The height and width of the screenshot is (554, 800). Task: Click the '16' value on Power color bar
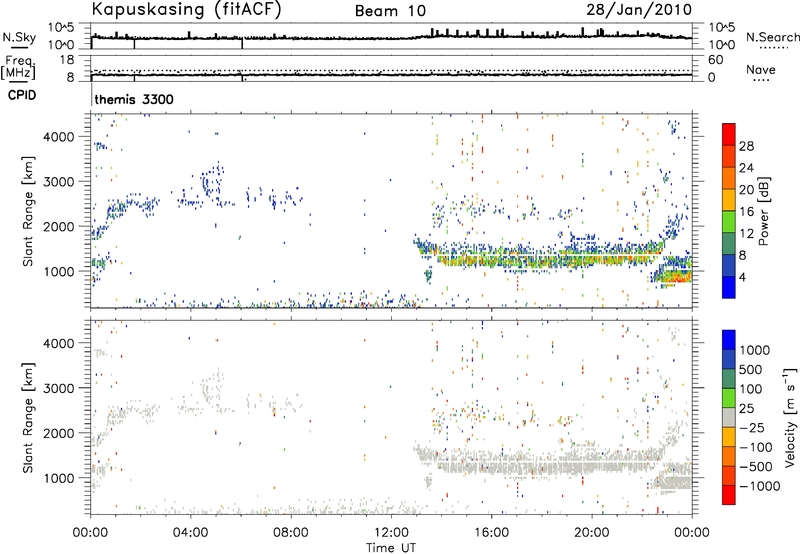tap(746, 212)
